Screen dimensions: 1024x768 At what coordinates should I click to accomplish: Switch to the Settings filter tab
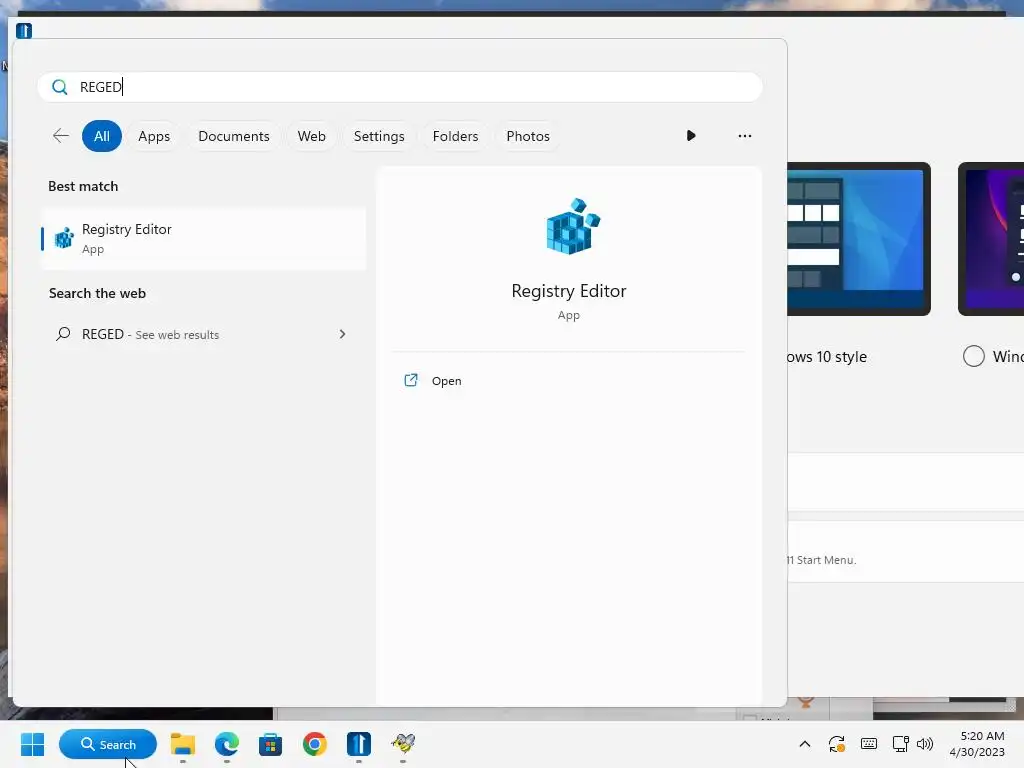(x=379, y=136)
